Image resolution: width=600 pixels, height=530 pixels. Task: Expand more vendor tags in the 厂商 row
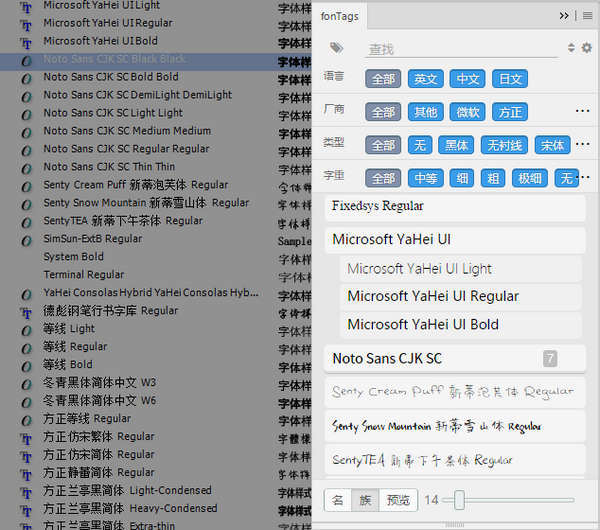(583, 112)
